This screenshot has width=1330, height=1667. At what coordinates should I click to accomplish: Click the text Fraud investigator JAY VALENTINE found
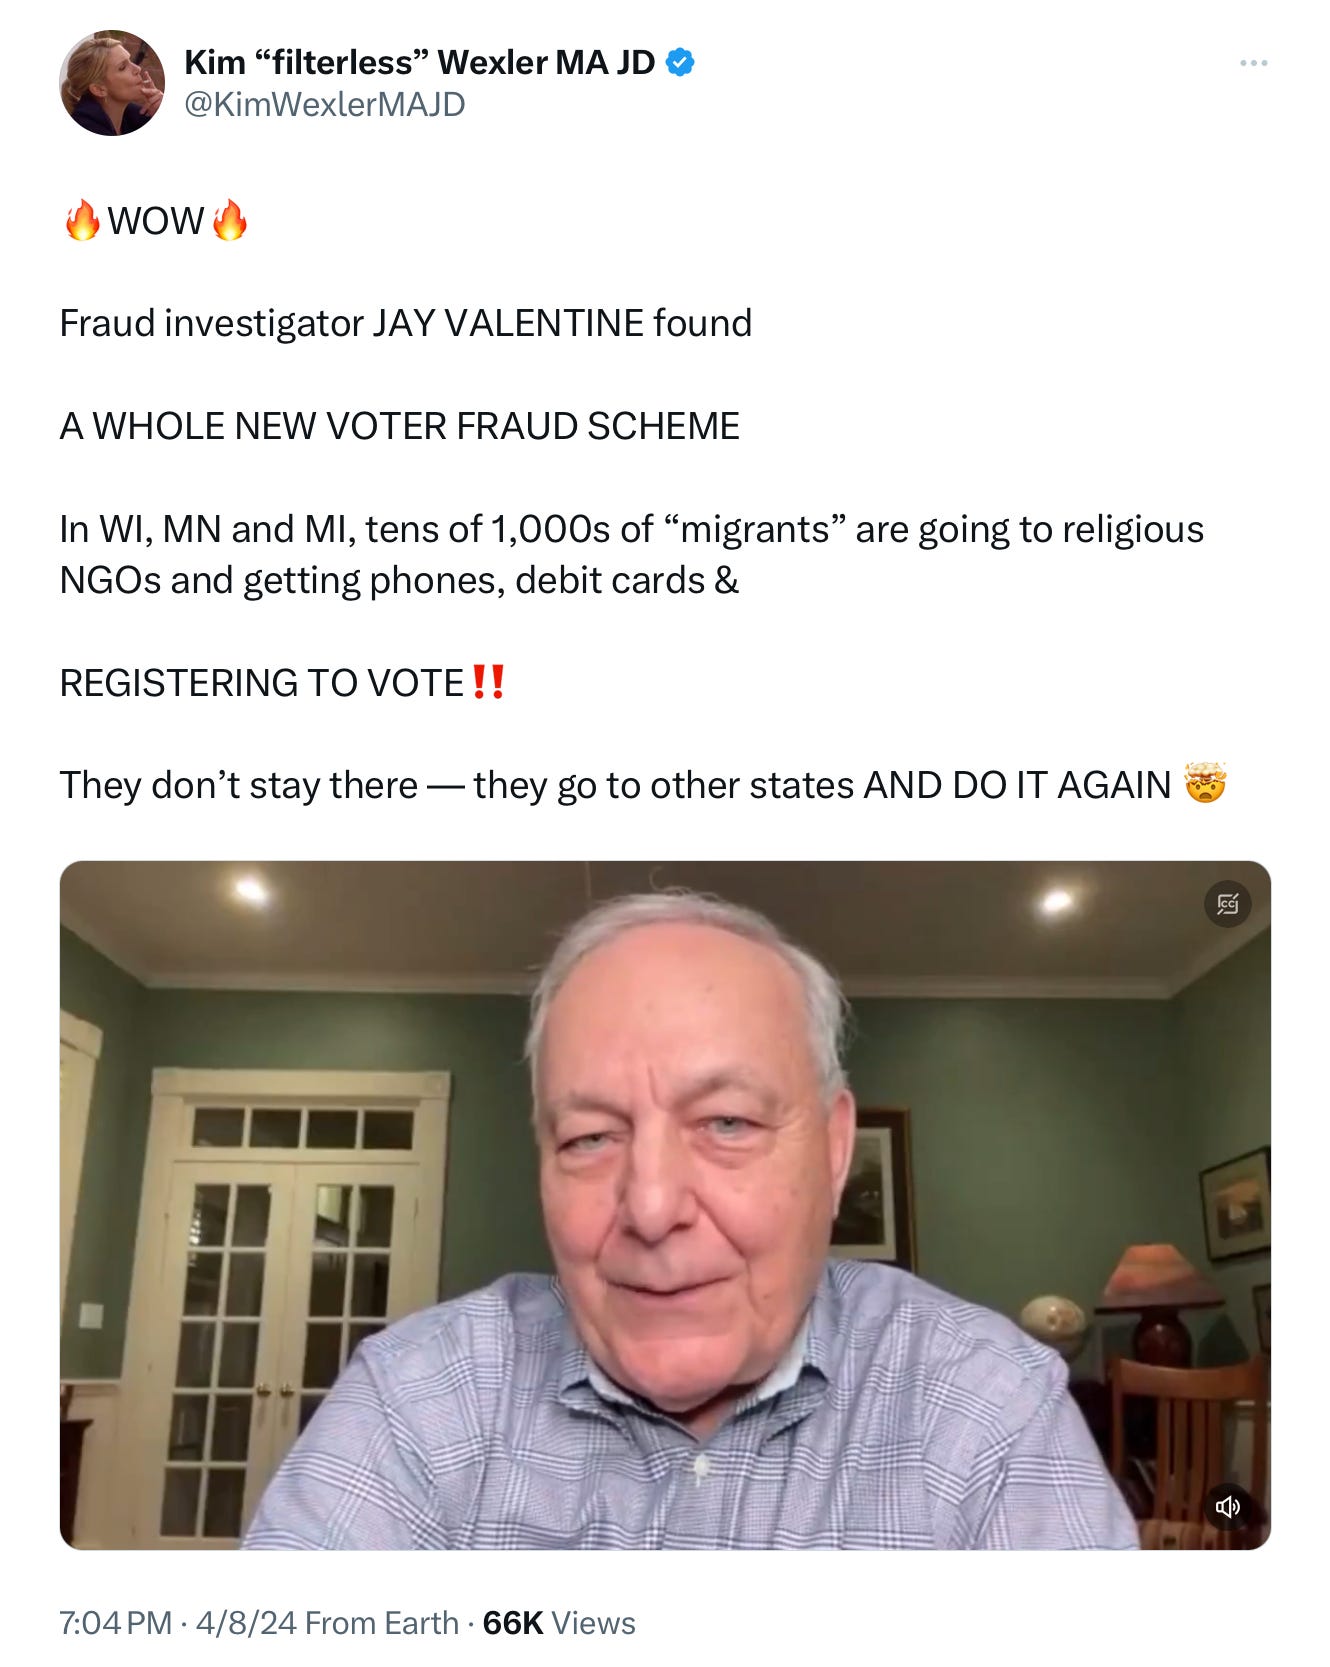(x=406, y=323)
